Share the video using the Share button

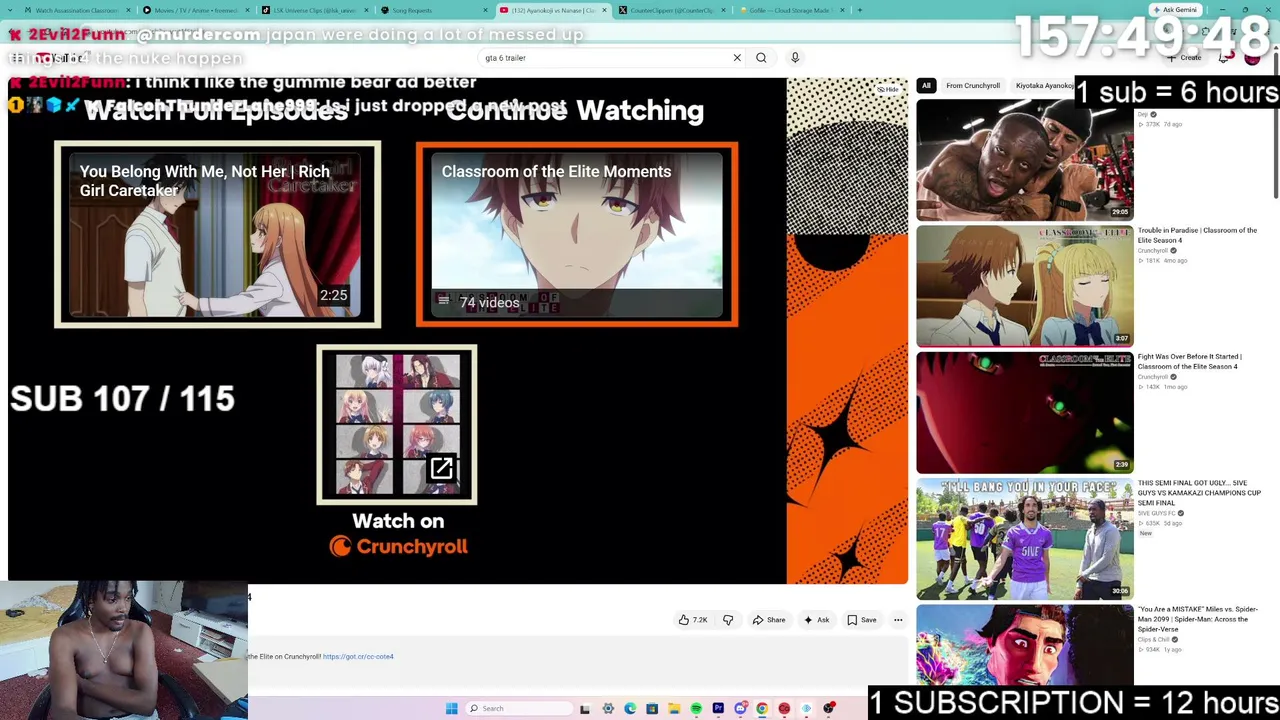click(x=769, y=620)
